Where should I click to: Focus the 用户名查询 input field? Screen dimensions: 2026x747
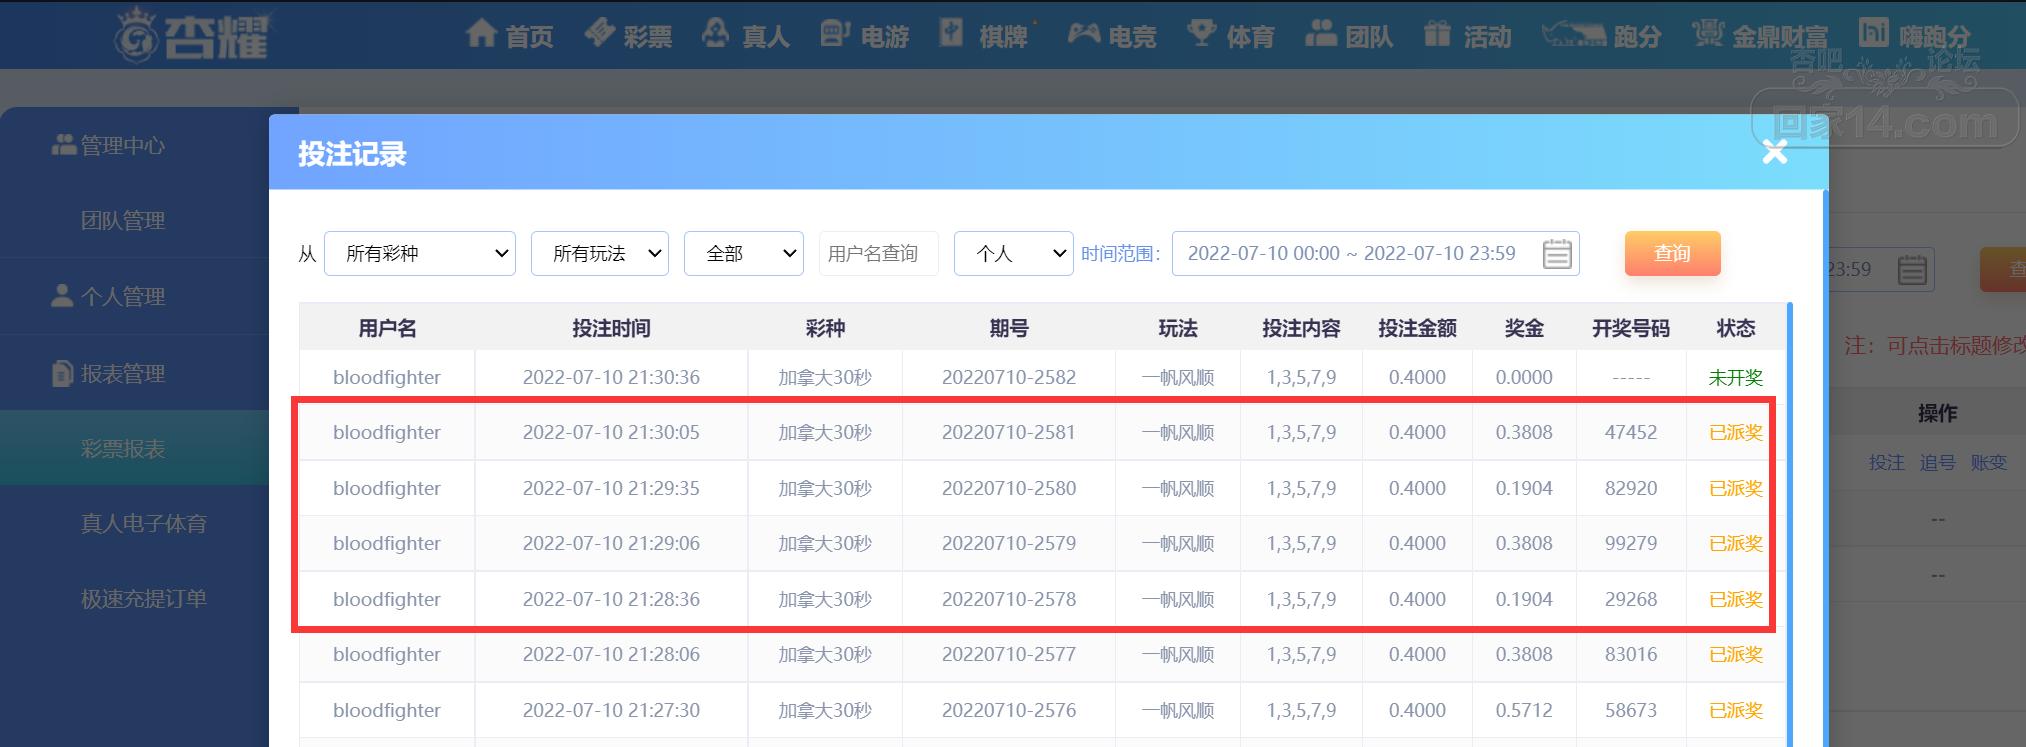point(879,254)
